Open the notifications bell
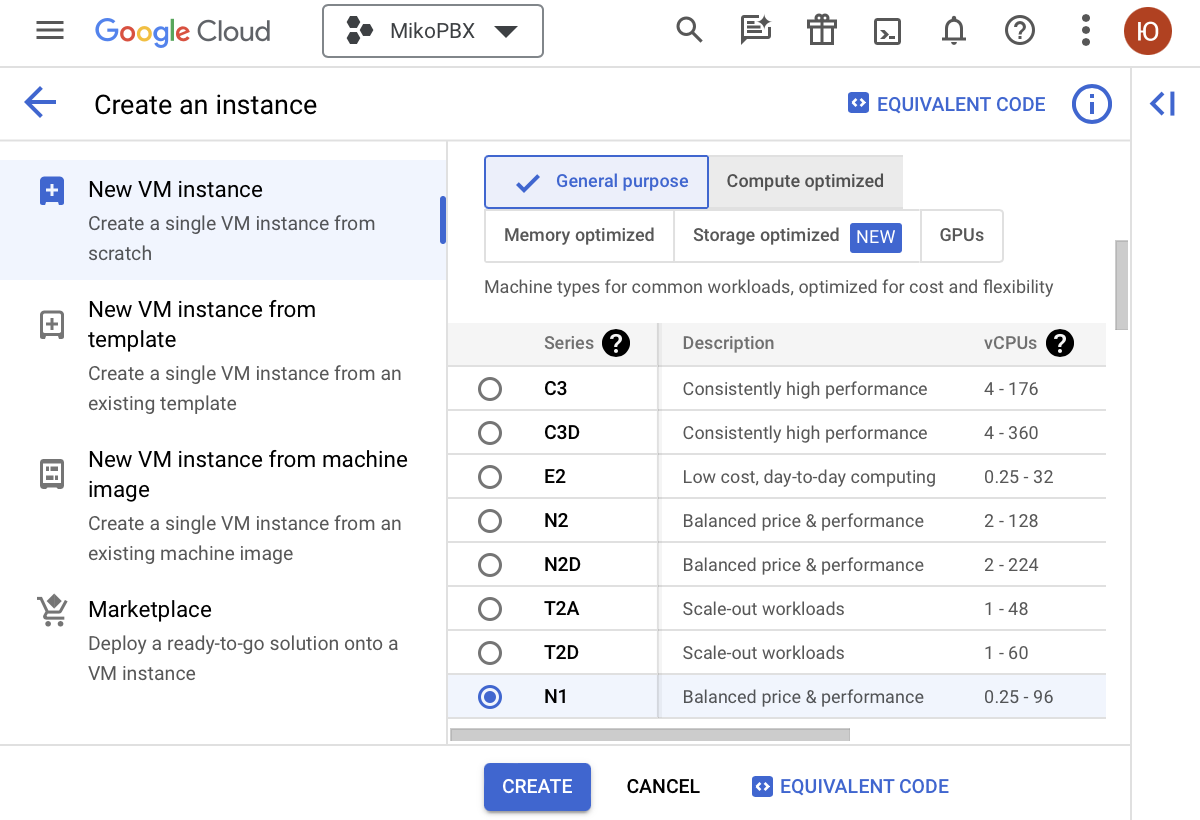The width and height of the screenshot is (1200, 820). tap(954, 31)
